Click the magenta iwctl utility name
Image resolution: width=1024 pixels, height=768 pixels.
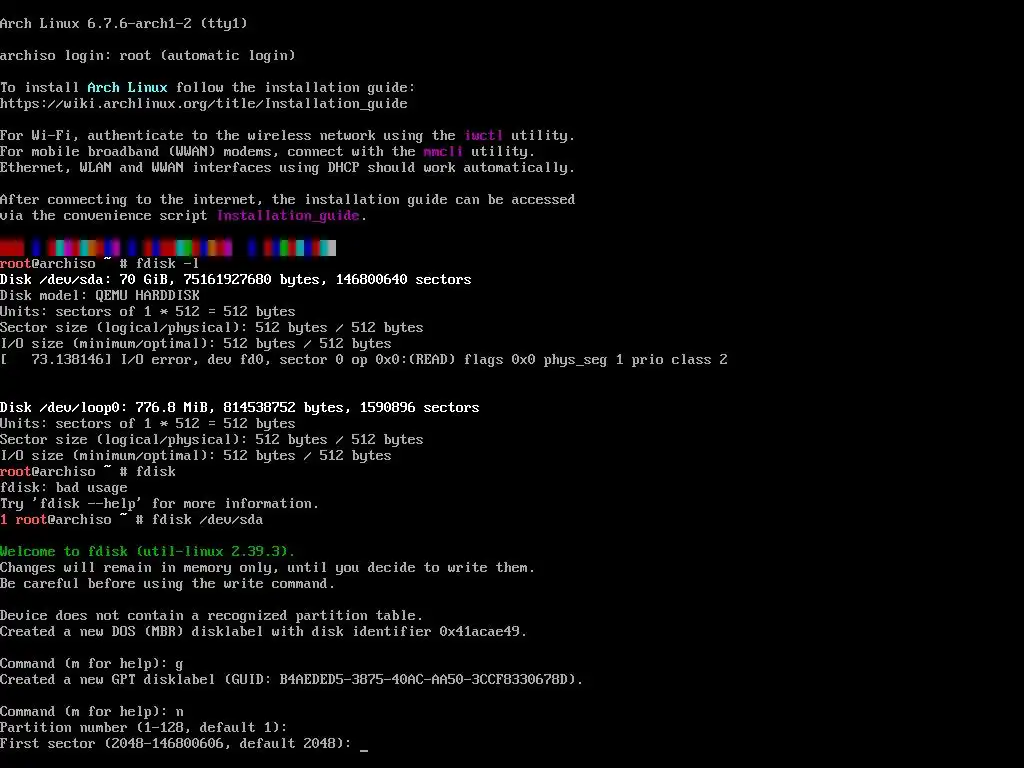pyautogui.click(x=483, y=135)
